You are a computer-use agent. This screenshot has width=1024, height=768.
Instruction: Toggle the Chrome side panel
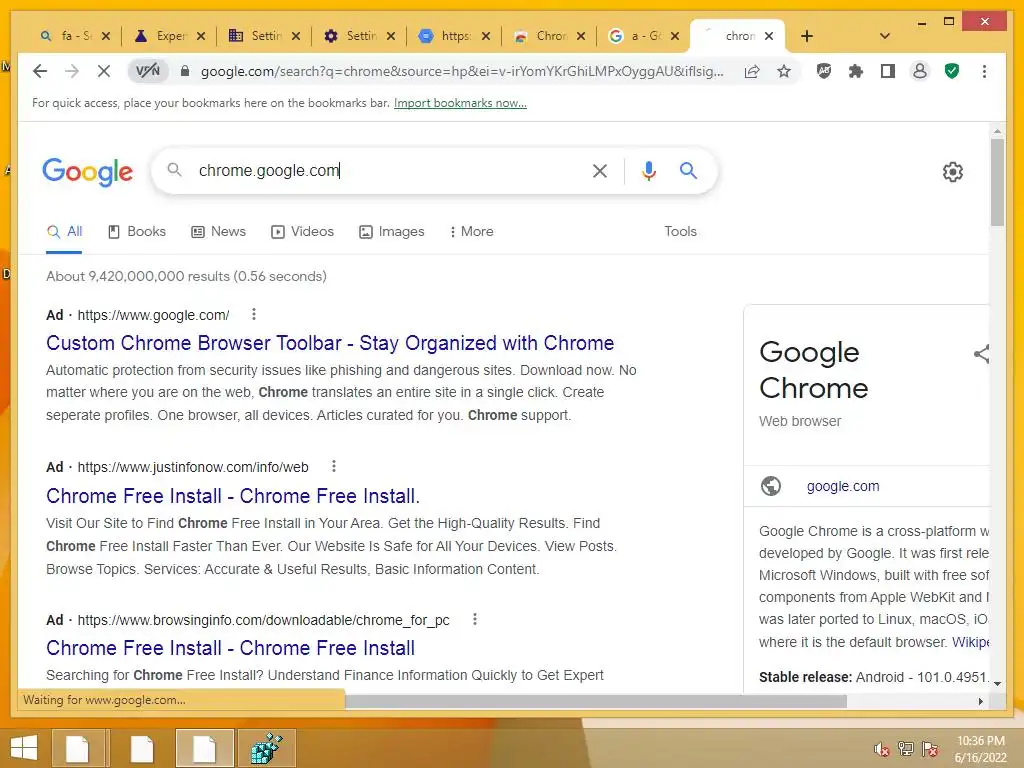pyautogui.click(x=888, y=71)
